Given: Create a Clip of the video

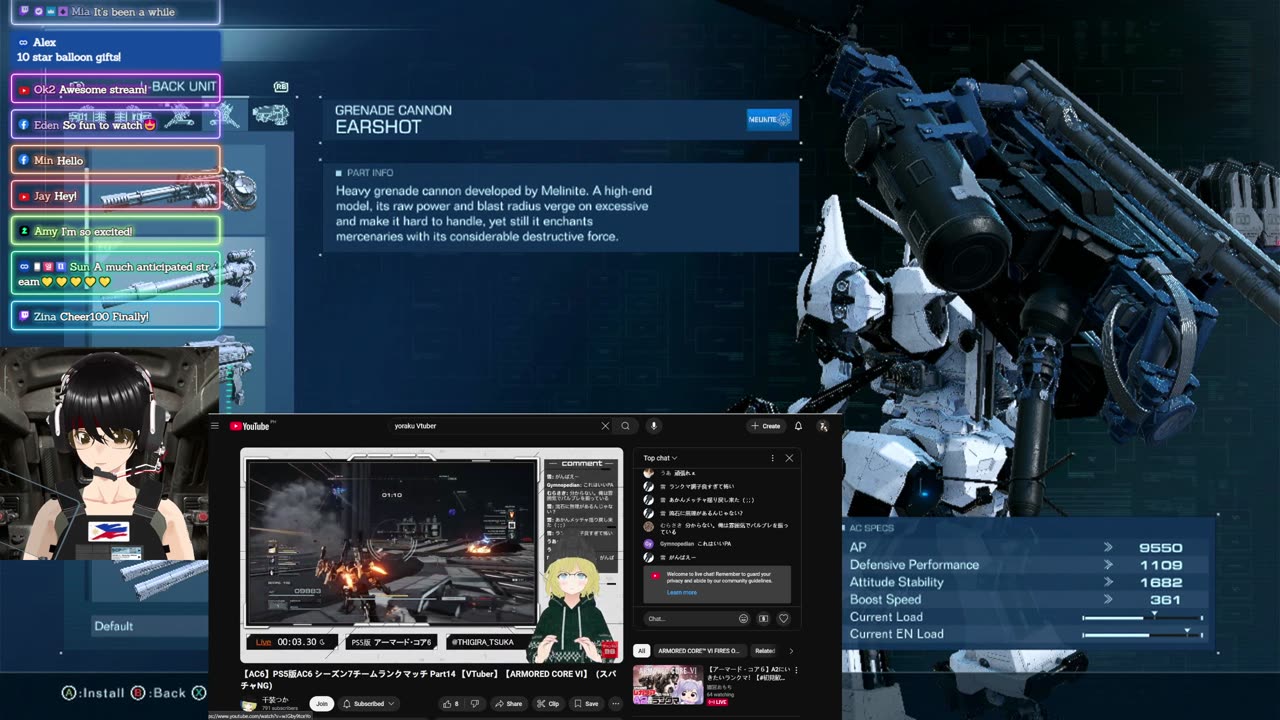Looking at the screenshot, I should pos(548,704).
